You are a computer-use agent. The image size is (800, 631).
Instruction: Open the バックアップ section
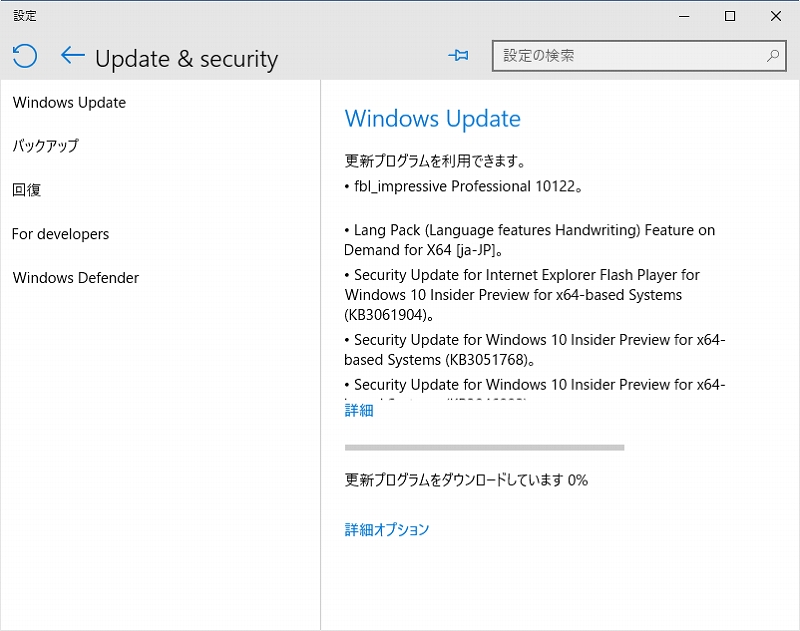tap(45, 146)
